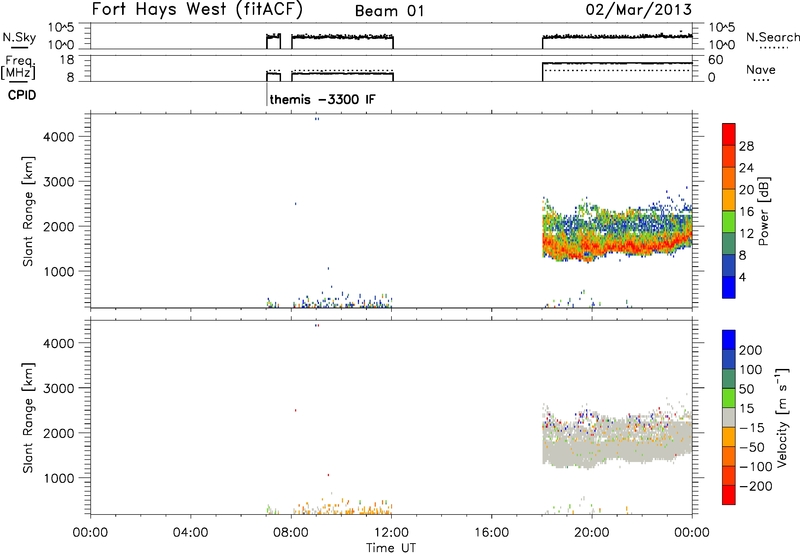800x554 pixels.
Task: Click the '18' frequency axis tick label
Action: pyautogui.click(x=67, y=60)
